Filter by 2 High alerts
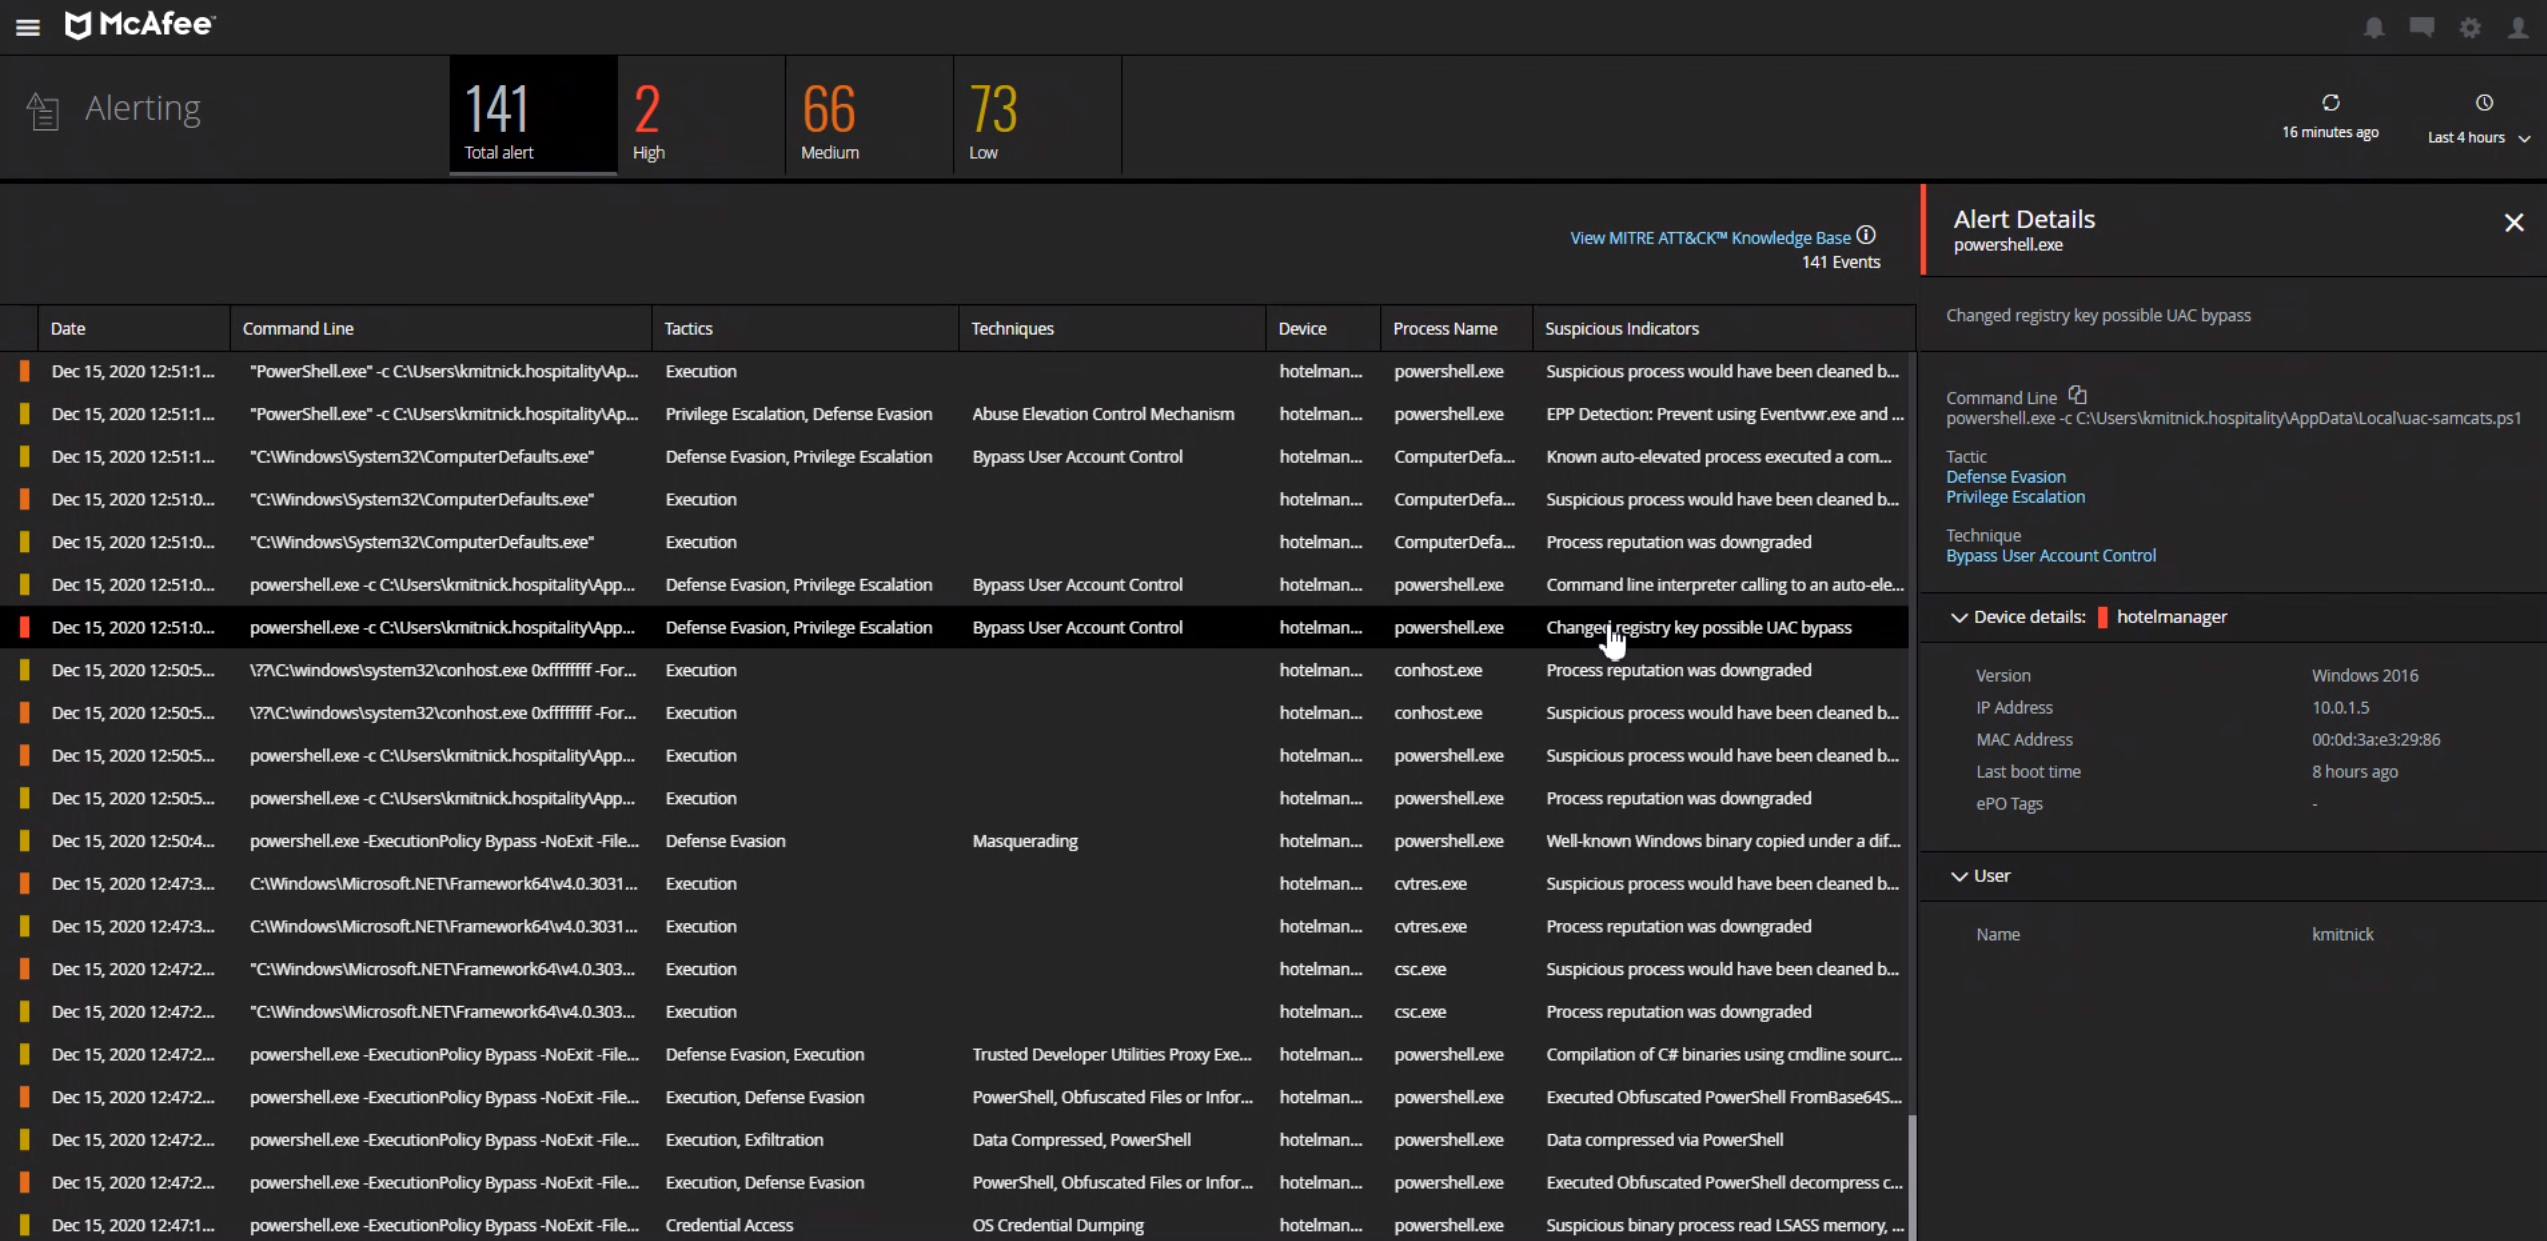2547x1241 pixels. click(701, 115)
